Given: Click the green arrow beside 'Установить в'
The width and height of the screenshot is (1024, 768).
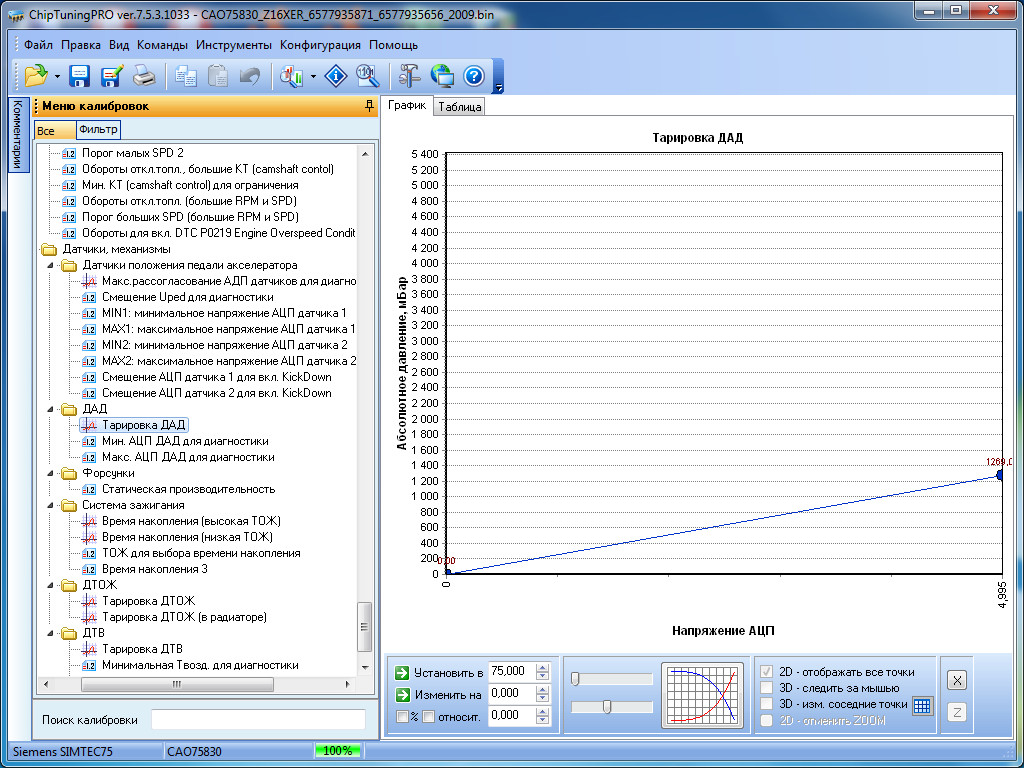Looking at the screenshot, I should click(402, 673).
